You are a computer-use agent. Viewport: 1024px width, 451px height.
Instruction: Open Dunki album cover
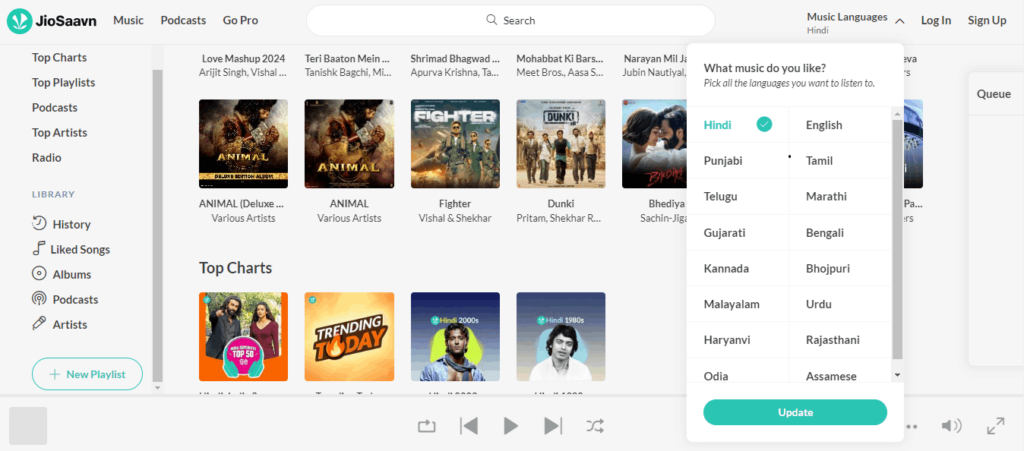pyautogui.click(x=560, y=144)
